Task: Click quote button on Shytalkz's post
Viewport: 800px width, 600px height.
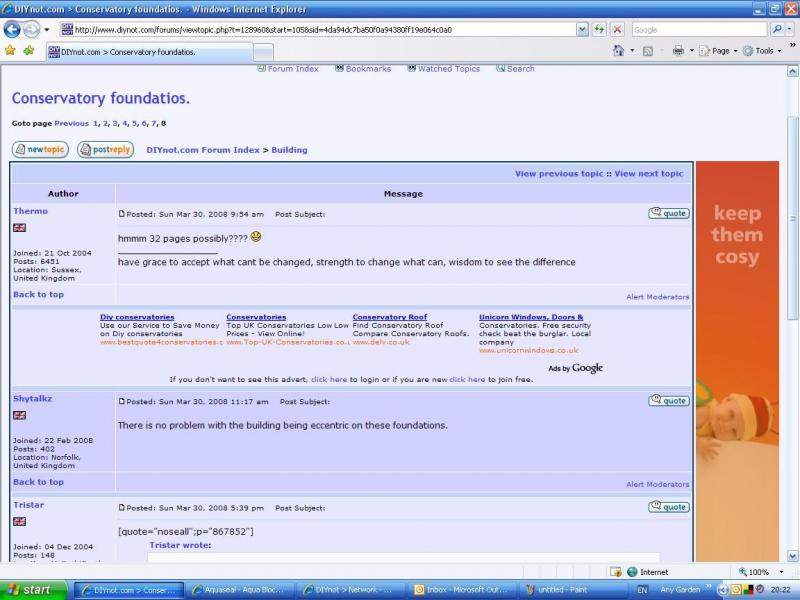Action: pos(669,400)
